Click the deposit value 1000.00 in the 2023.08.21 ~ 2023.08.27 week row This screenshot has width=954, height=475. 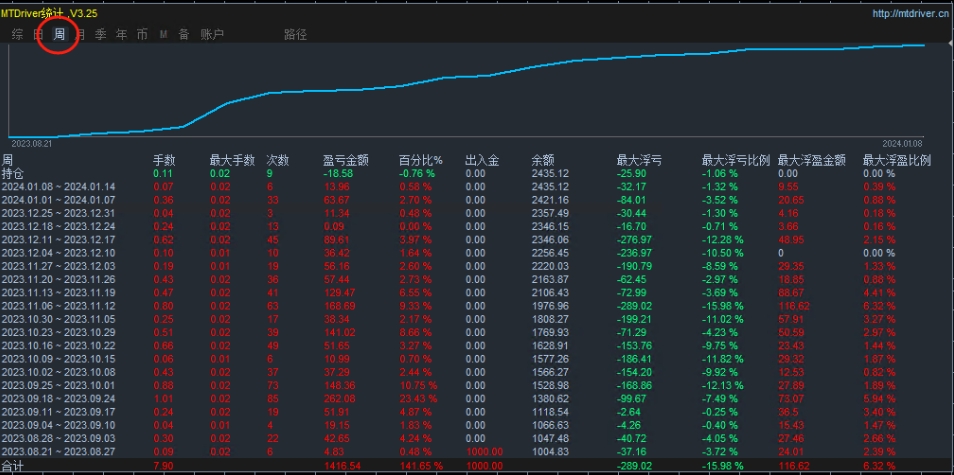coord(484,451)
